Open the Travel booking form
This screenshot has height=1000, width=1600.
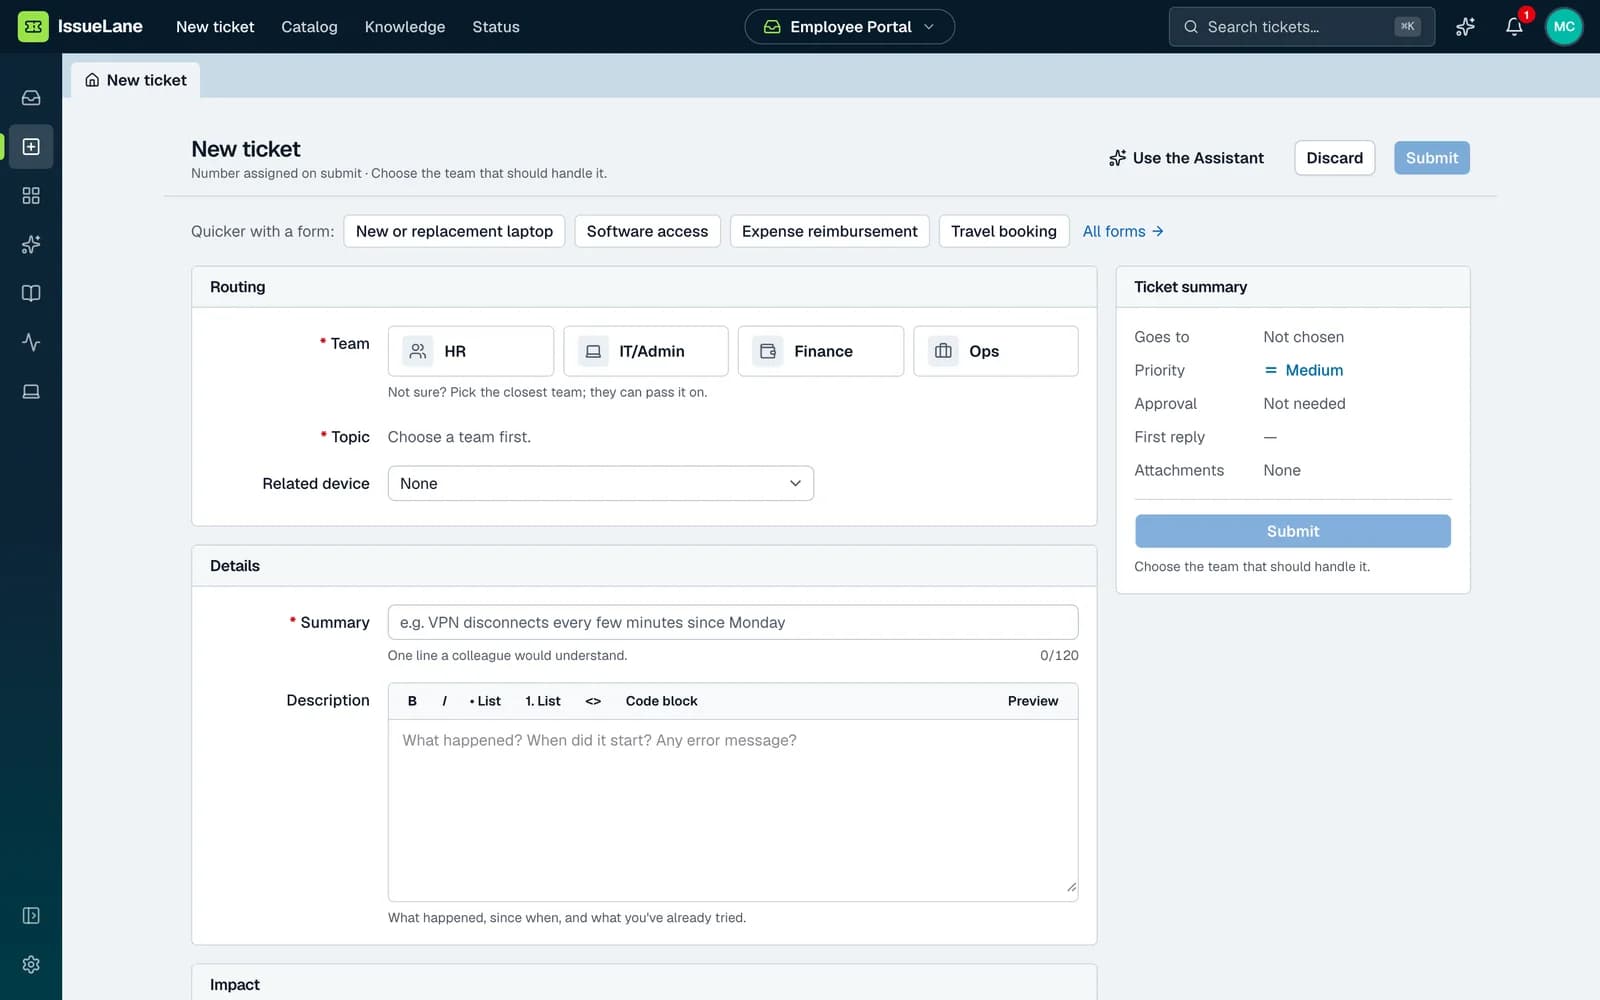[x=1003, y=231]
